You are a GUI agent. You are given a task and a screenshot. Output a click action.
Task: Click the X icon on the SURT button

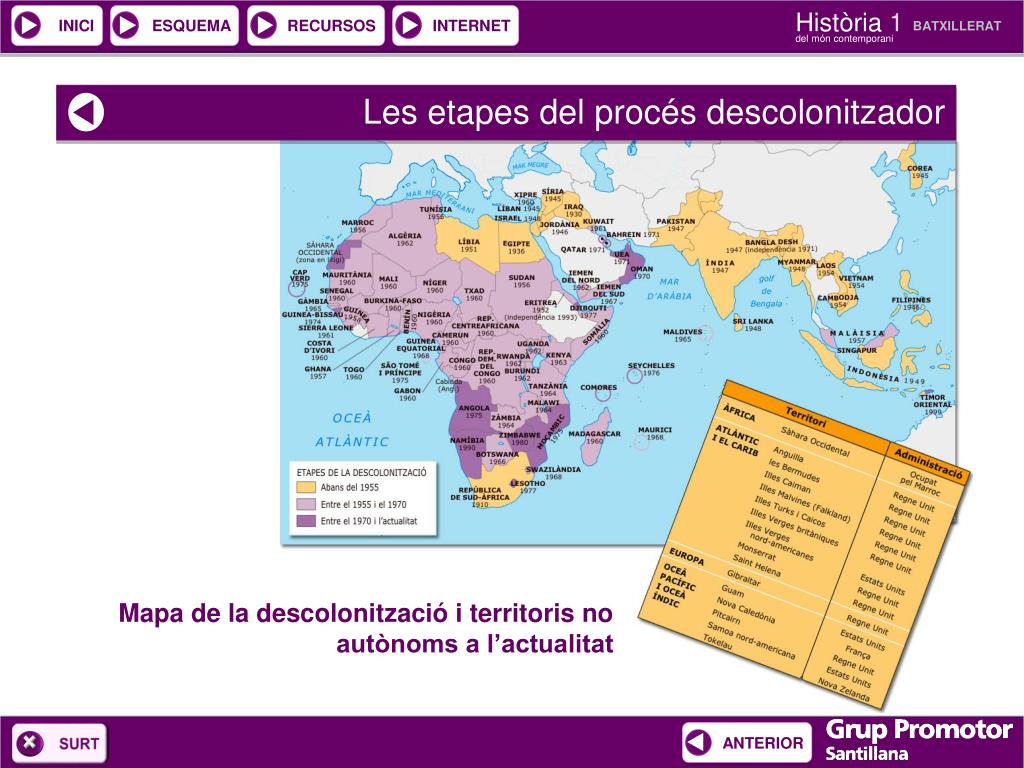(29, 743)
